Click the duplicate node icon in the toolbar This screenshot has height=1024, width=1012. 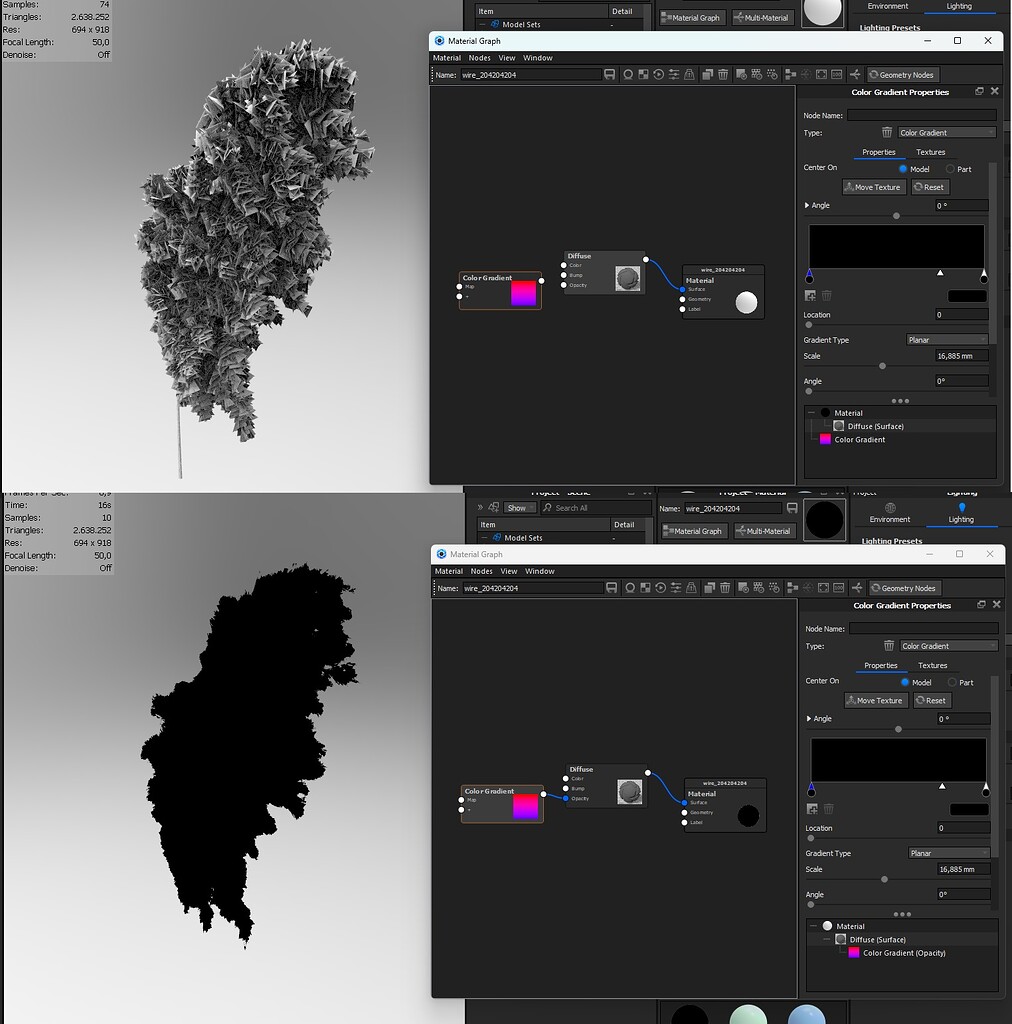(x=708, y=74)
